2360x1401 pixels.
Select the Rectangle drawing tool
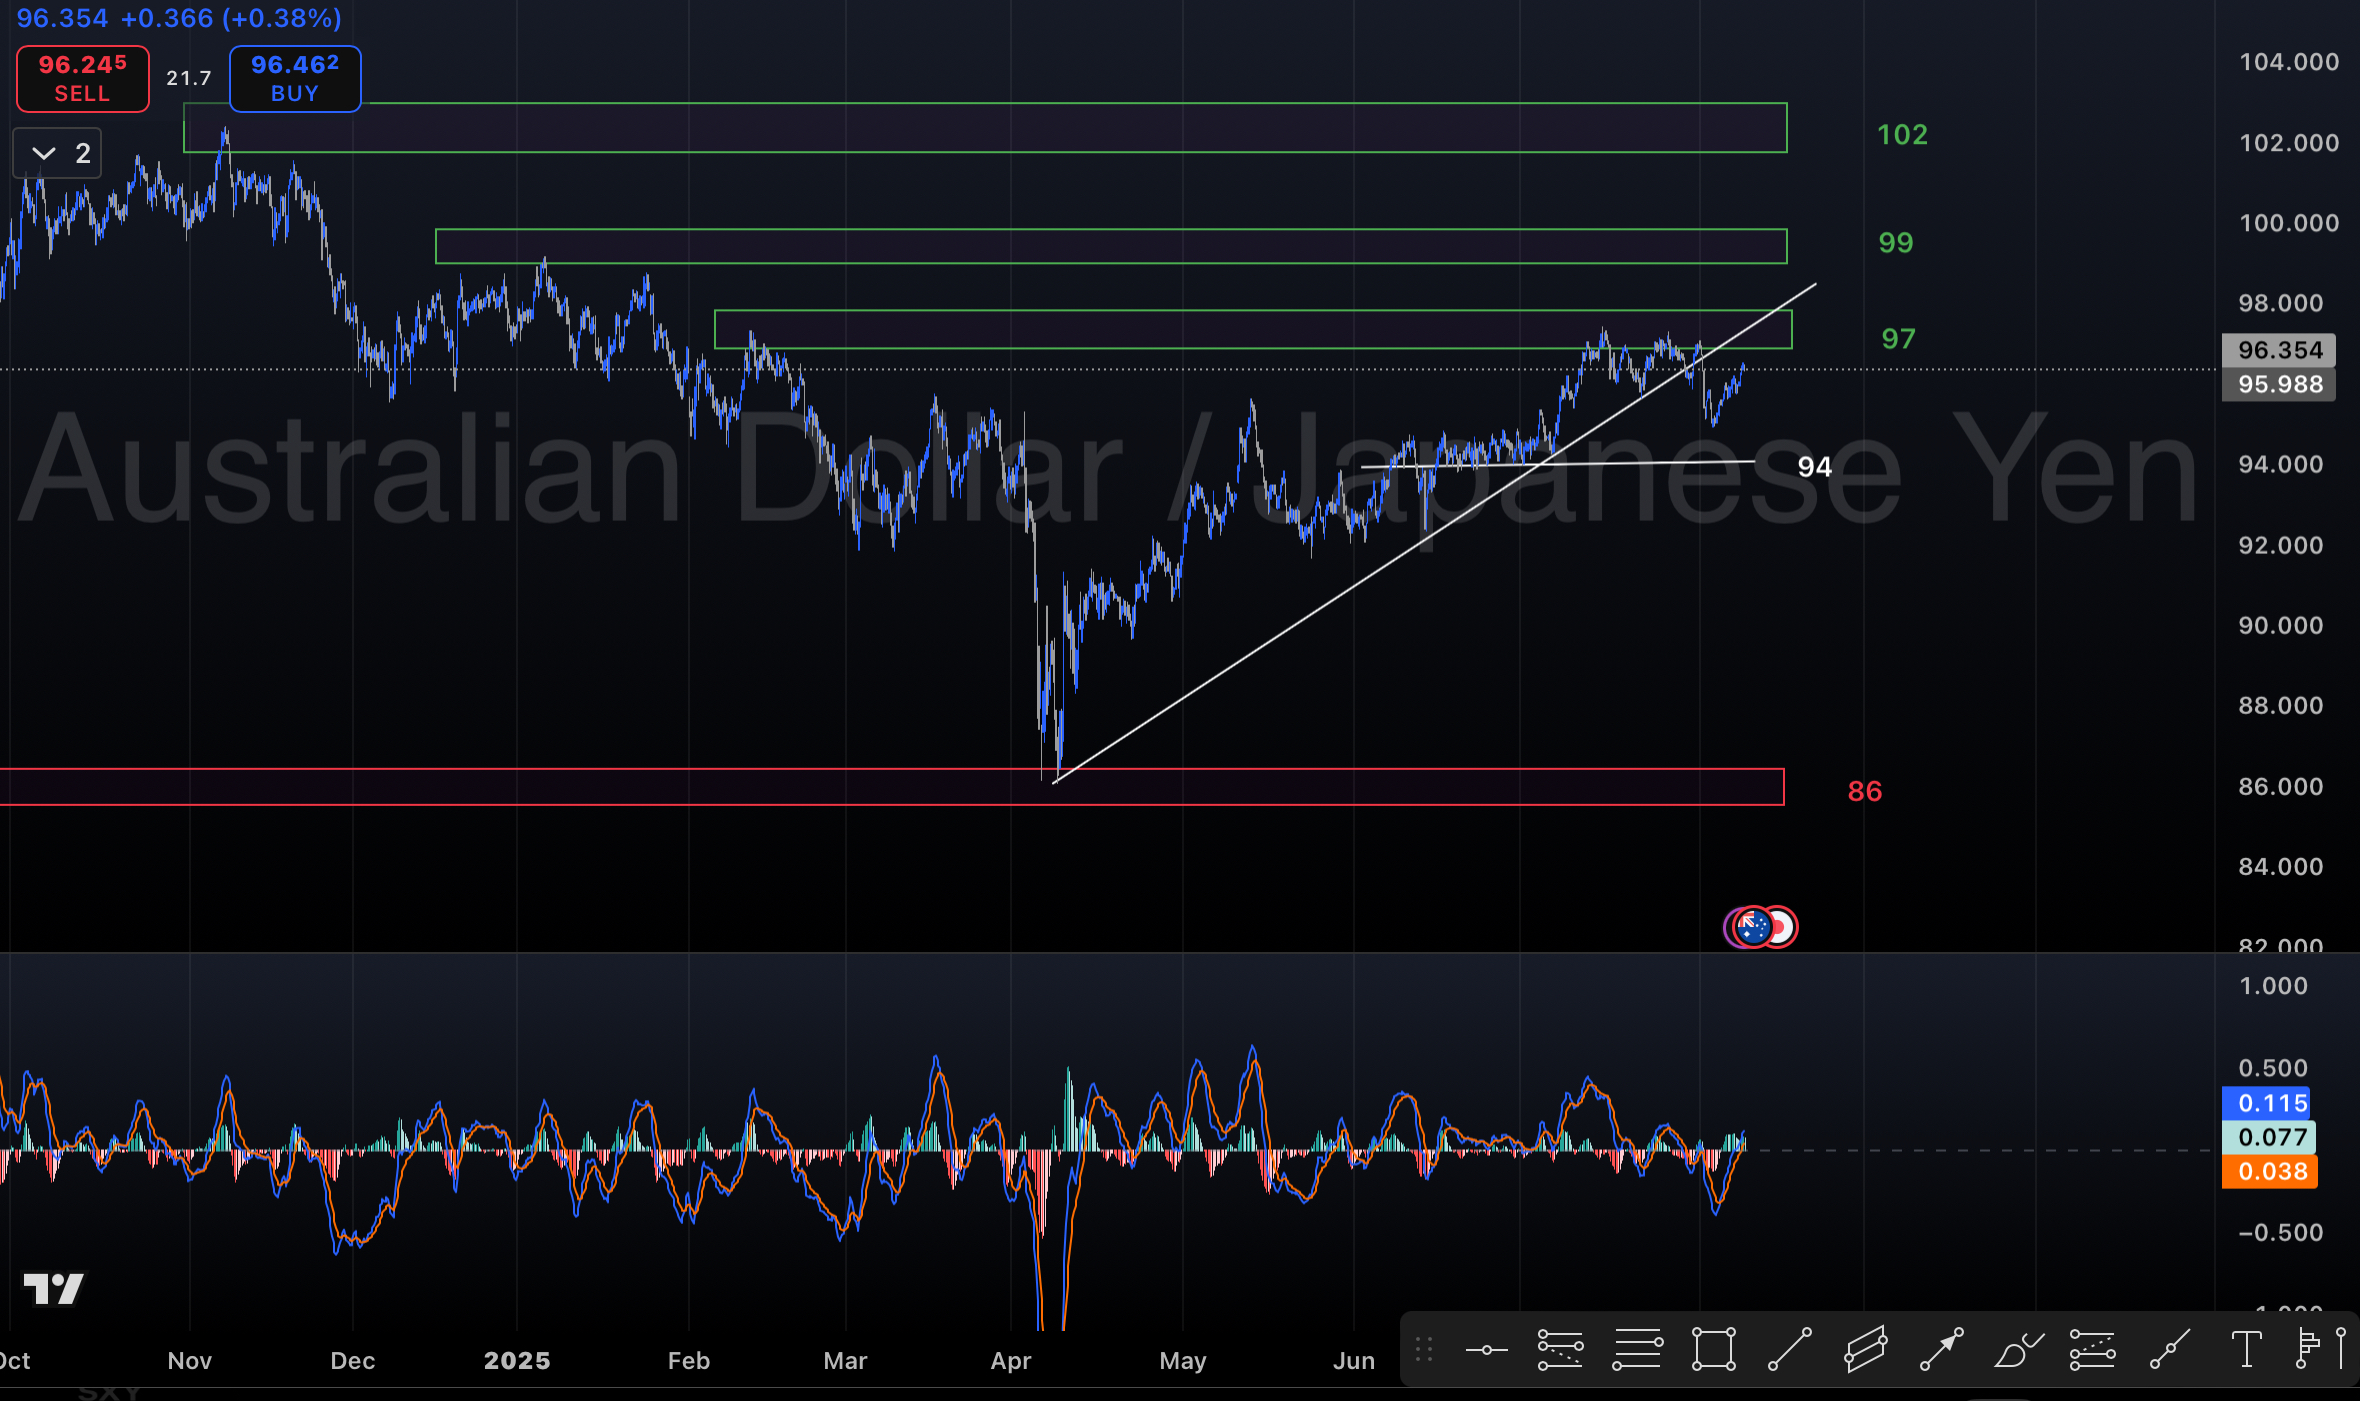1713,1350
